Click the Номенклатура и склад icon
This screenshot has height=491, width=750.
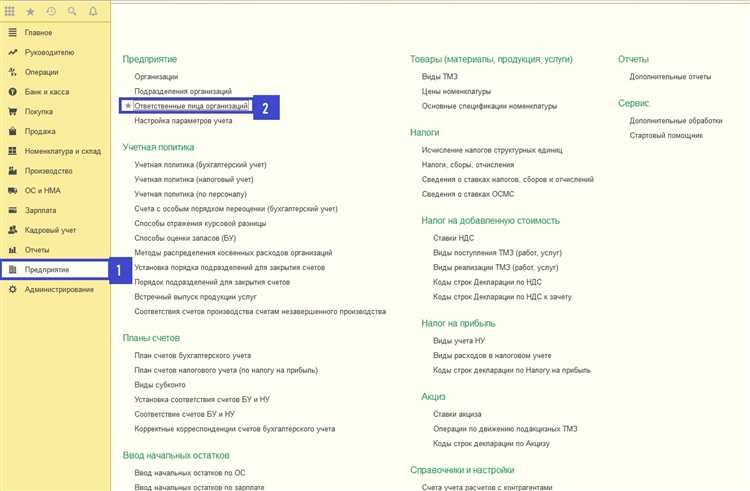(x=12, y=151)
